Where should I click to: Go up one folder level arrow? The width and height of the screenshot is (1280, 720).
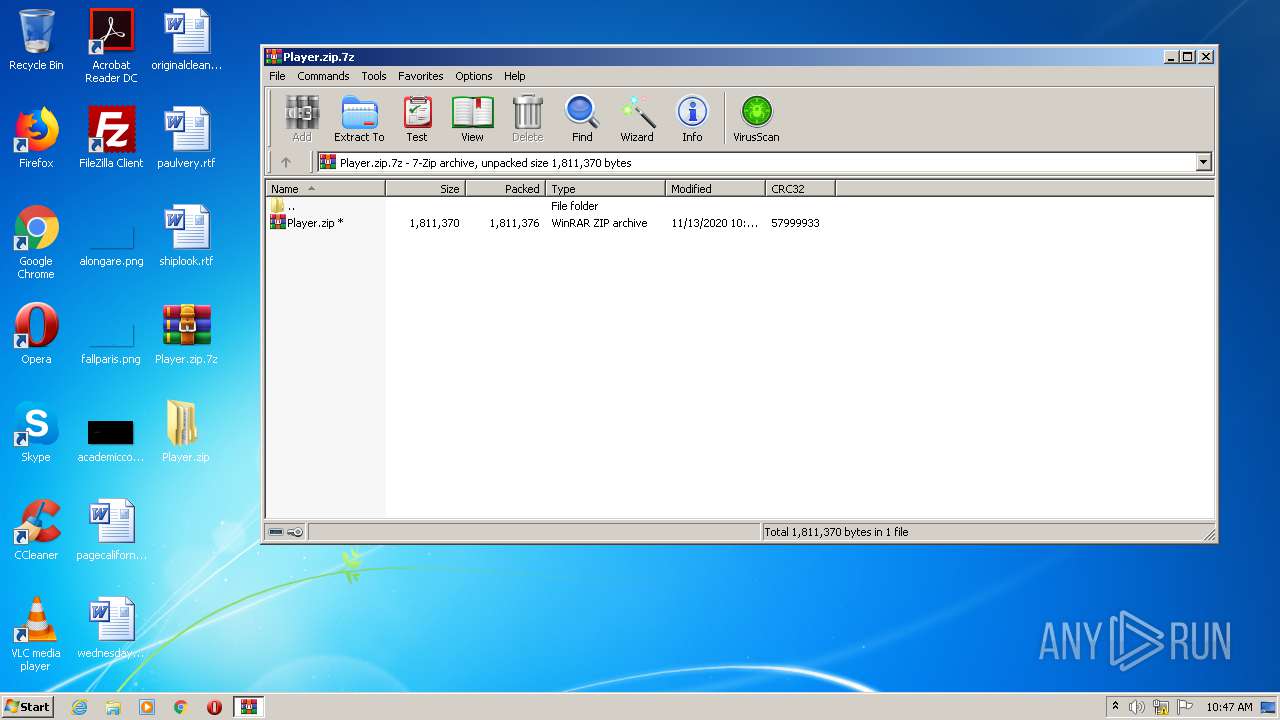[286, 162]
